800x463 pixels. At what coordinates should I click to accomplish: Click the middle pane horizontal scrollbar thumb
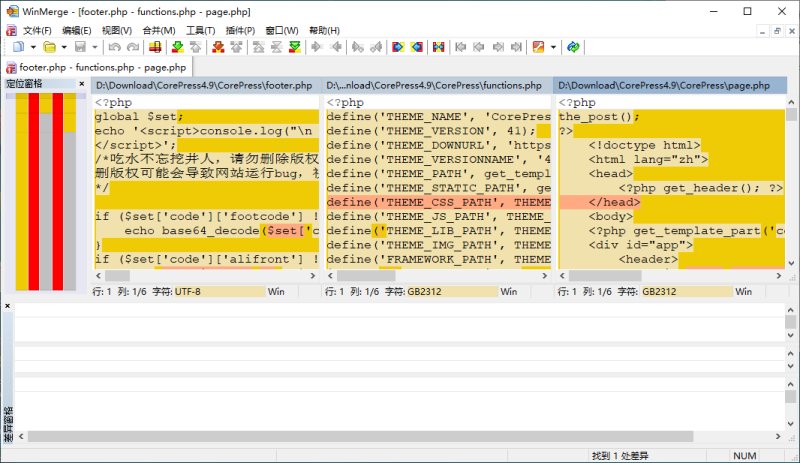(x=366, y=276)
